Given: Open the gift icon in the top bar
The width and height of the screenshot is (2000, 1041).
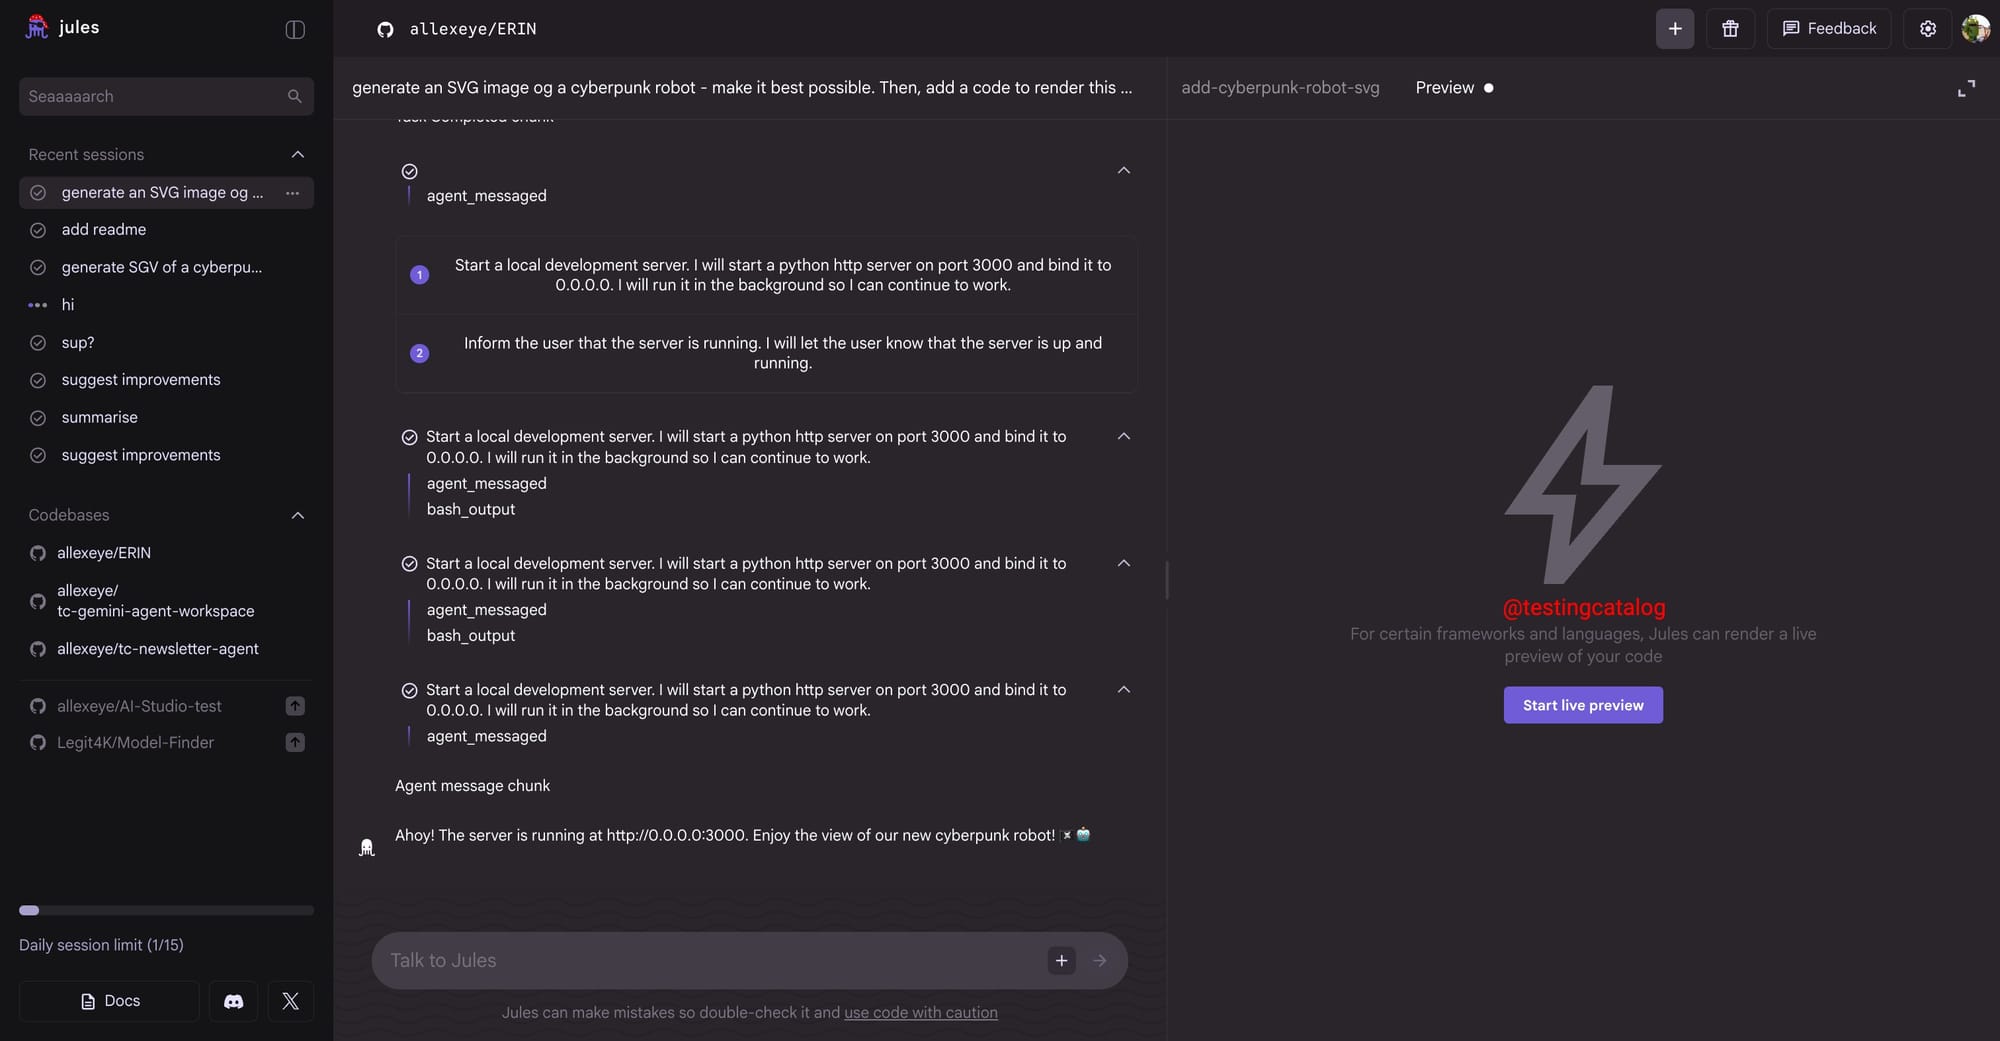Looking at the screenshot, I should 1730,29.
